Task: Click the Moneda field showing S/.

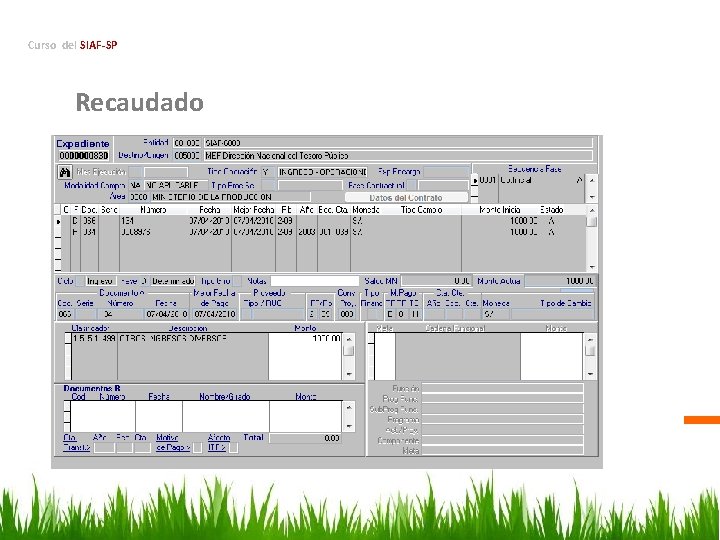Action: pos(495,315)
